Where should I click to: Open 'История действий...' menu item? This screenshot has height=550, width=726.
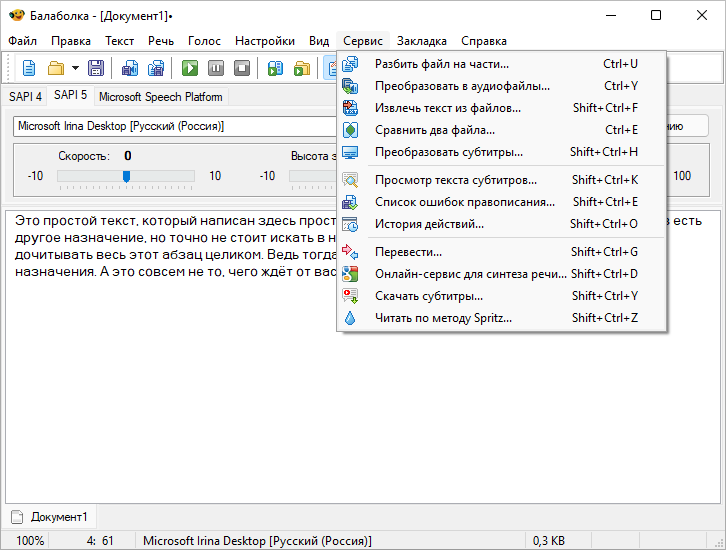click(429, 224)
